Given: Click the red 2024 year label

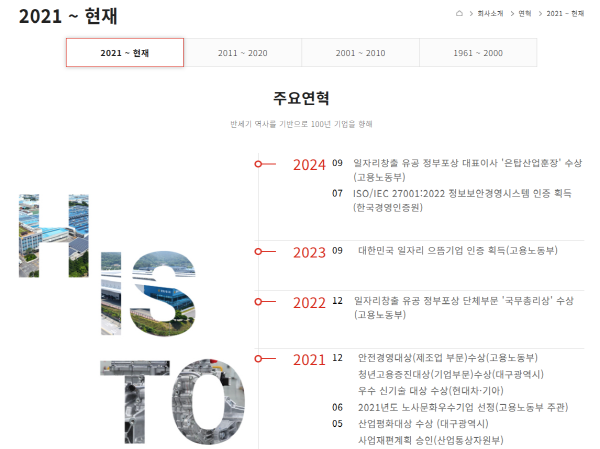Looking at the screenshot, I should (x=309, y=165).
